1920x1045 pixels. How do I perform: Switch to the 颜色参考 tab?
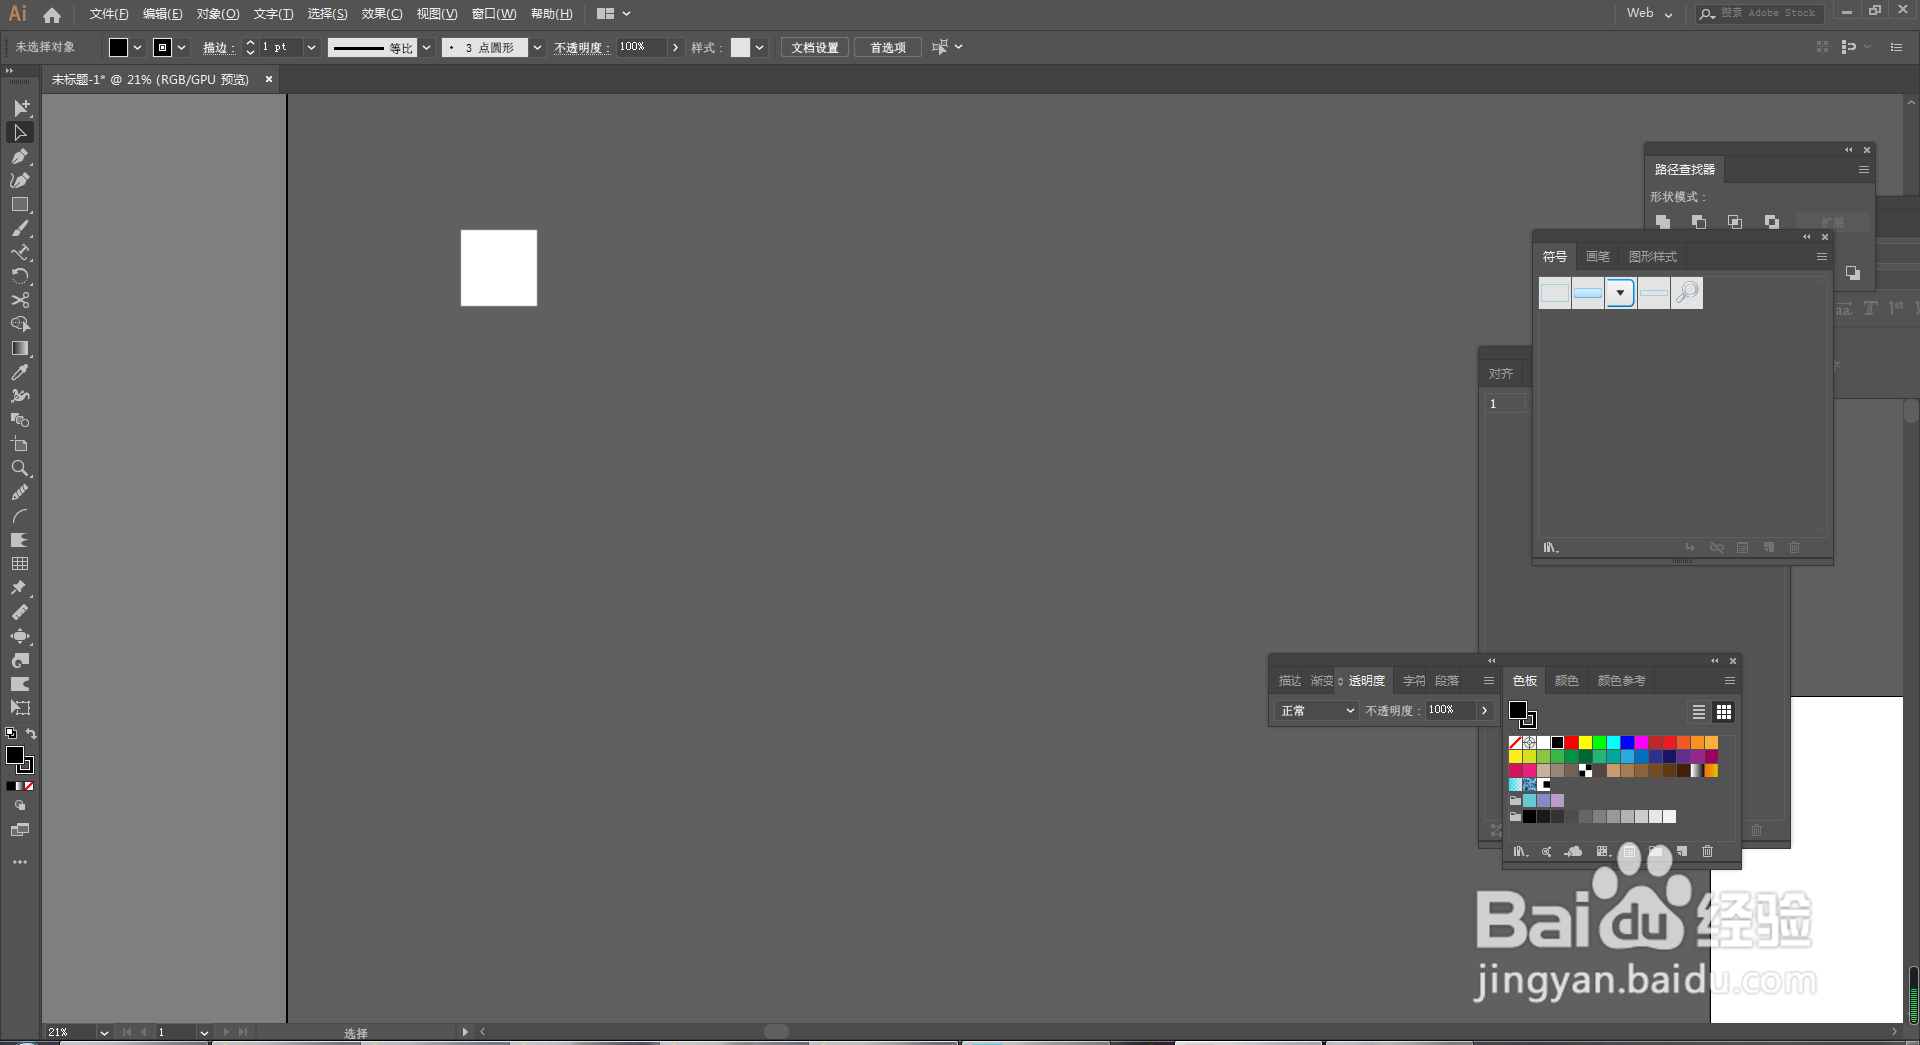tap(1621, 681)
